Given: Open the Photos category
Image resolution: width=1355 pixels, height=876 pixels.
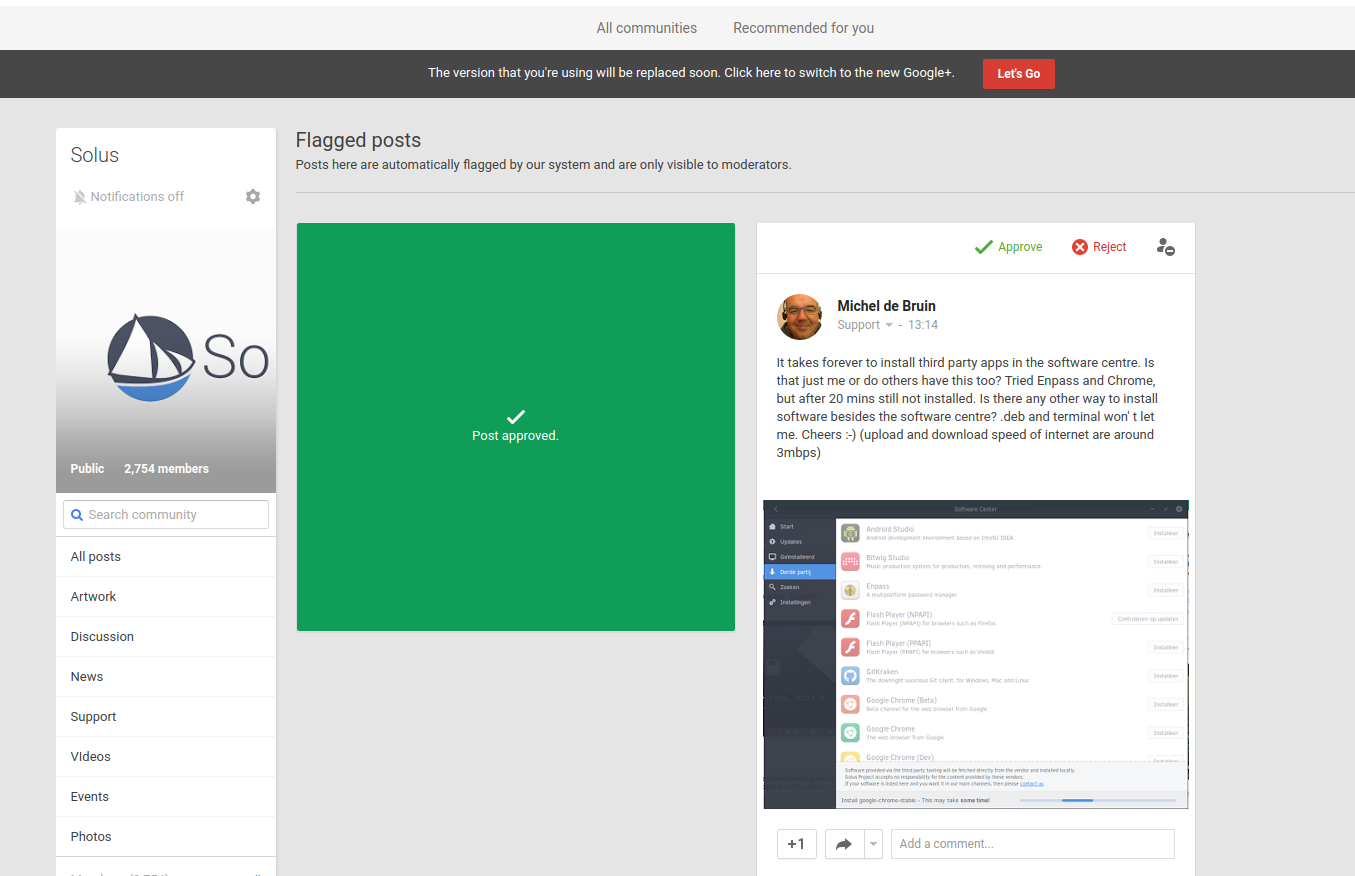Looking at the screenshot, I should tap(166, 837).
